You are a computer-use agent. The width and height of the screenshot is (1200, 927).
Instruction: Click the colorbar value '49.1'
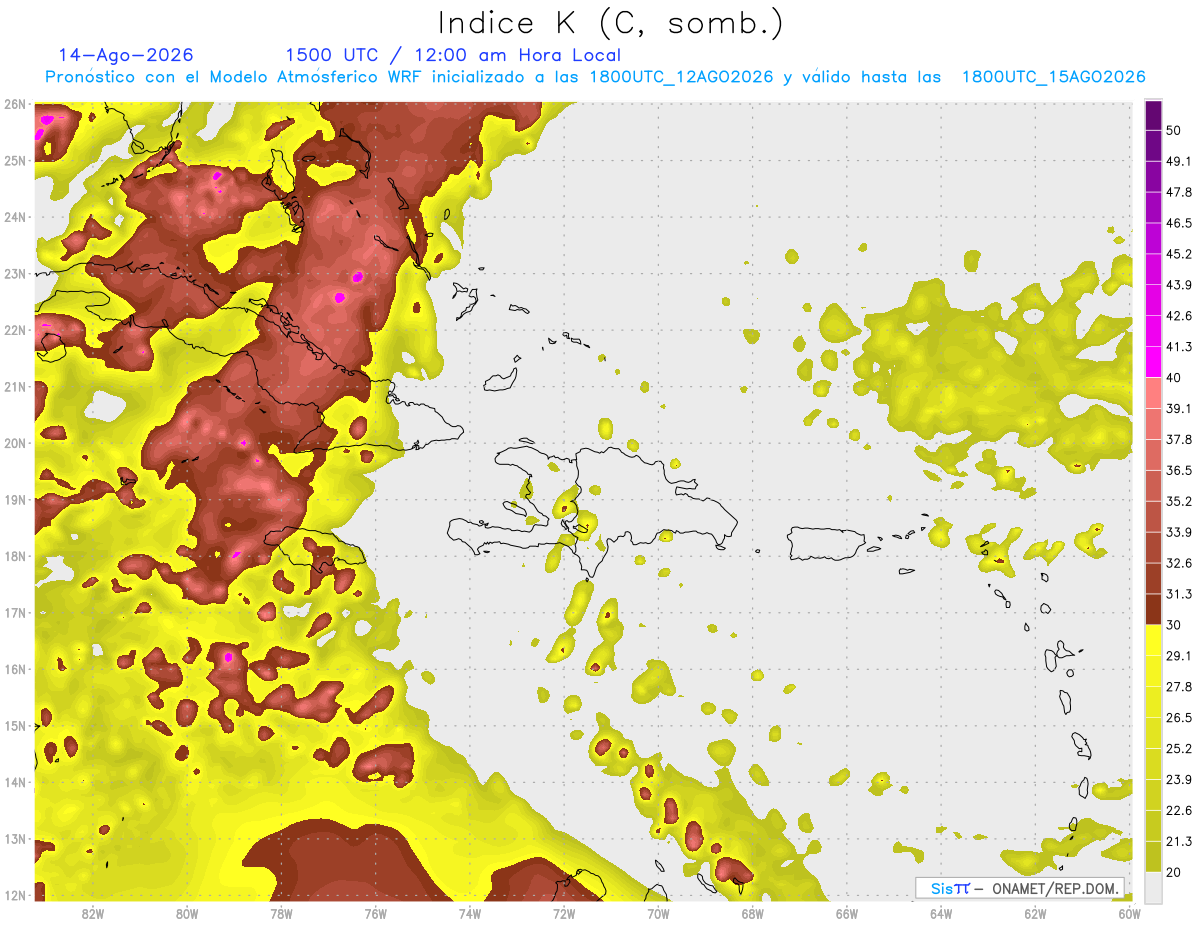[x=1179, y=161]
